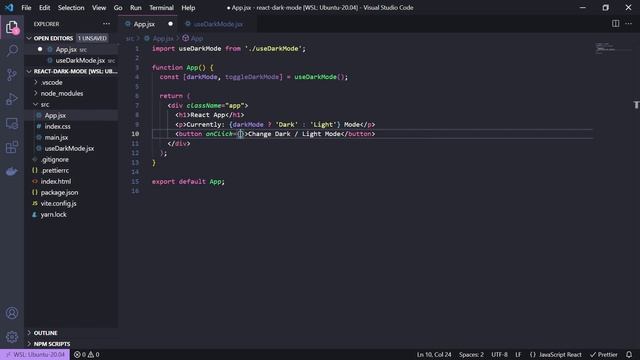Click the useDarkMode import statement line
This screenshot has width=640, height=360.
point(229,49)
